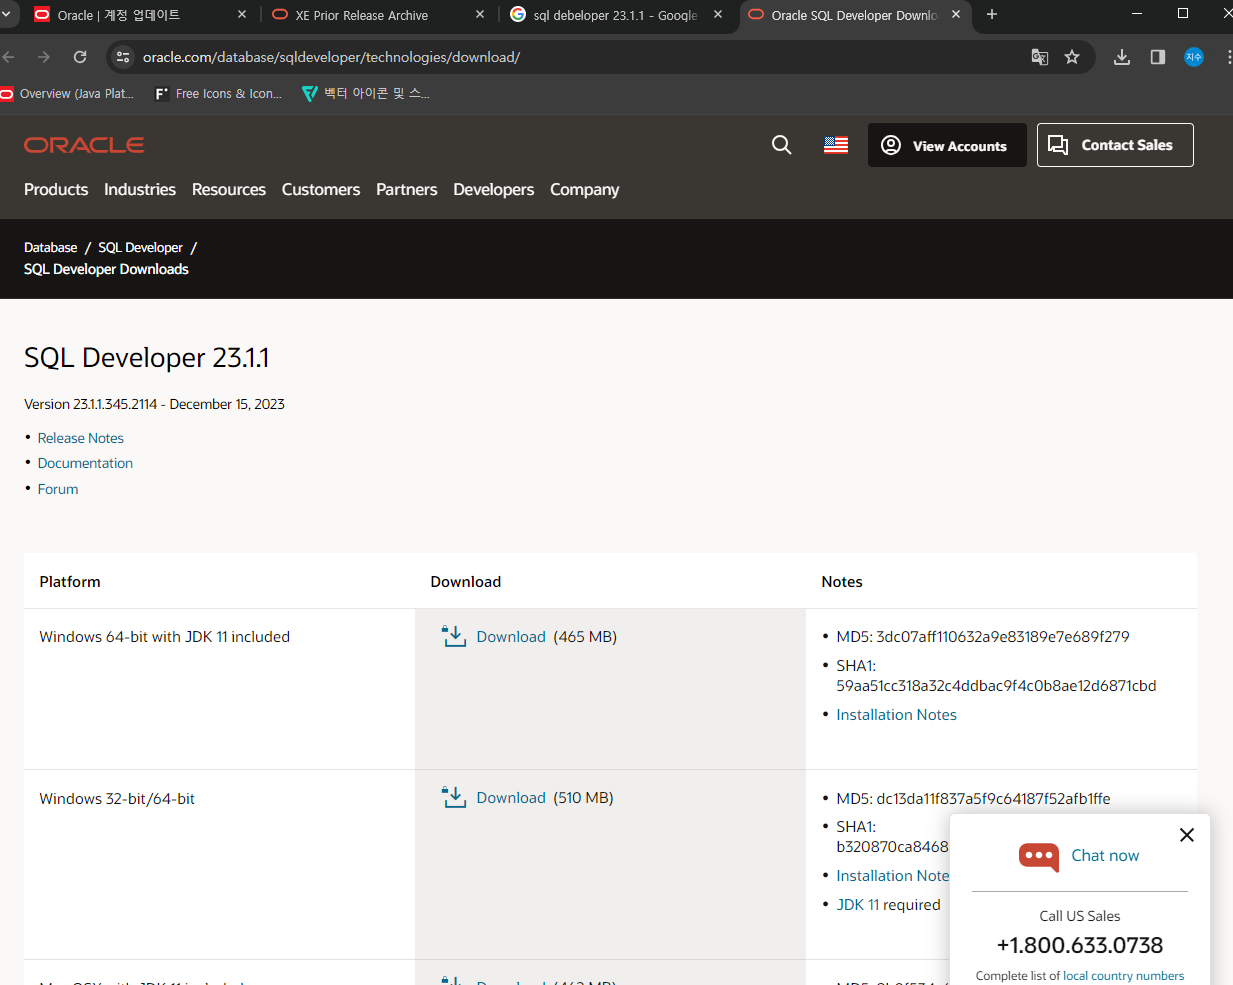Image resolution: width=1233 pixels, height=985 pixels.
Task: Open a new browser tab
Action: click(x=992, y=14)
